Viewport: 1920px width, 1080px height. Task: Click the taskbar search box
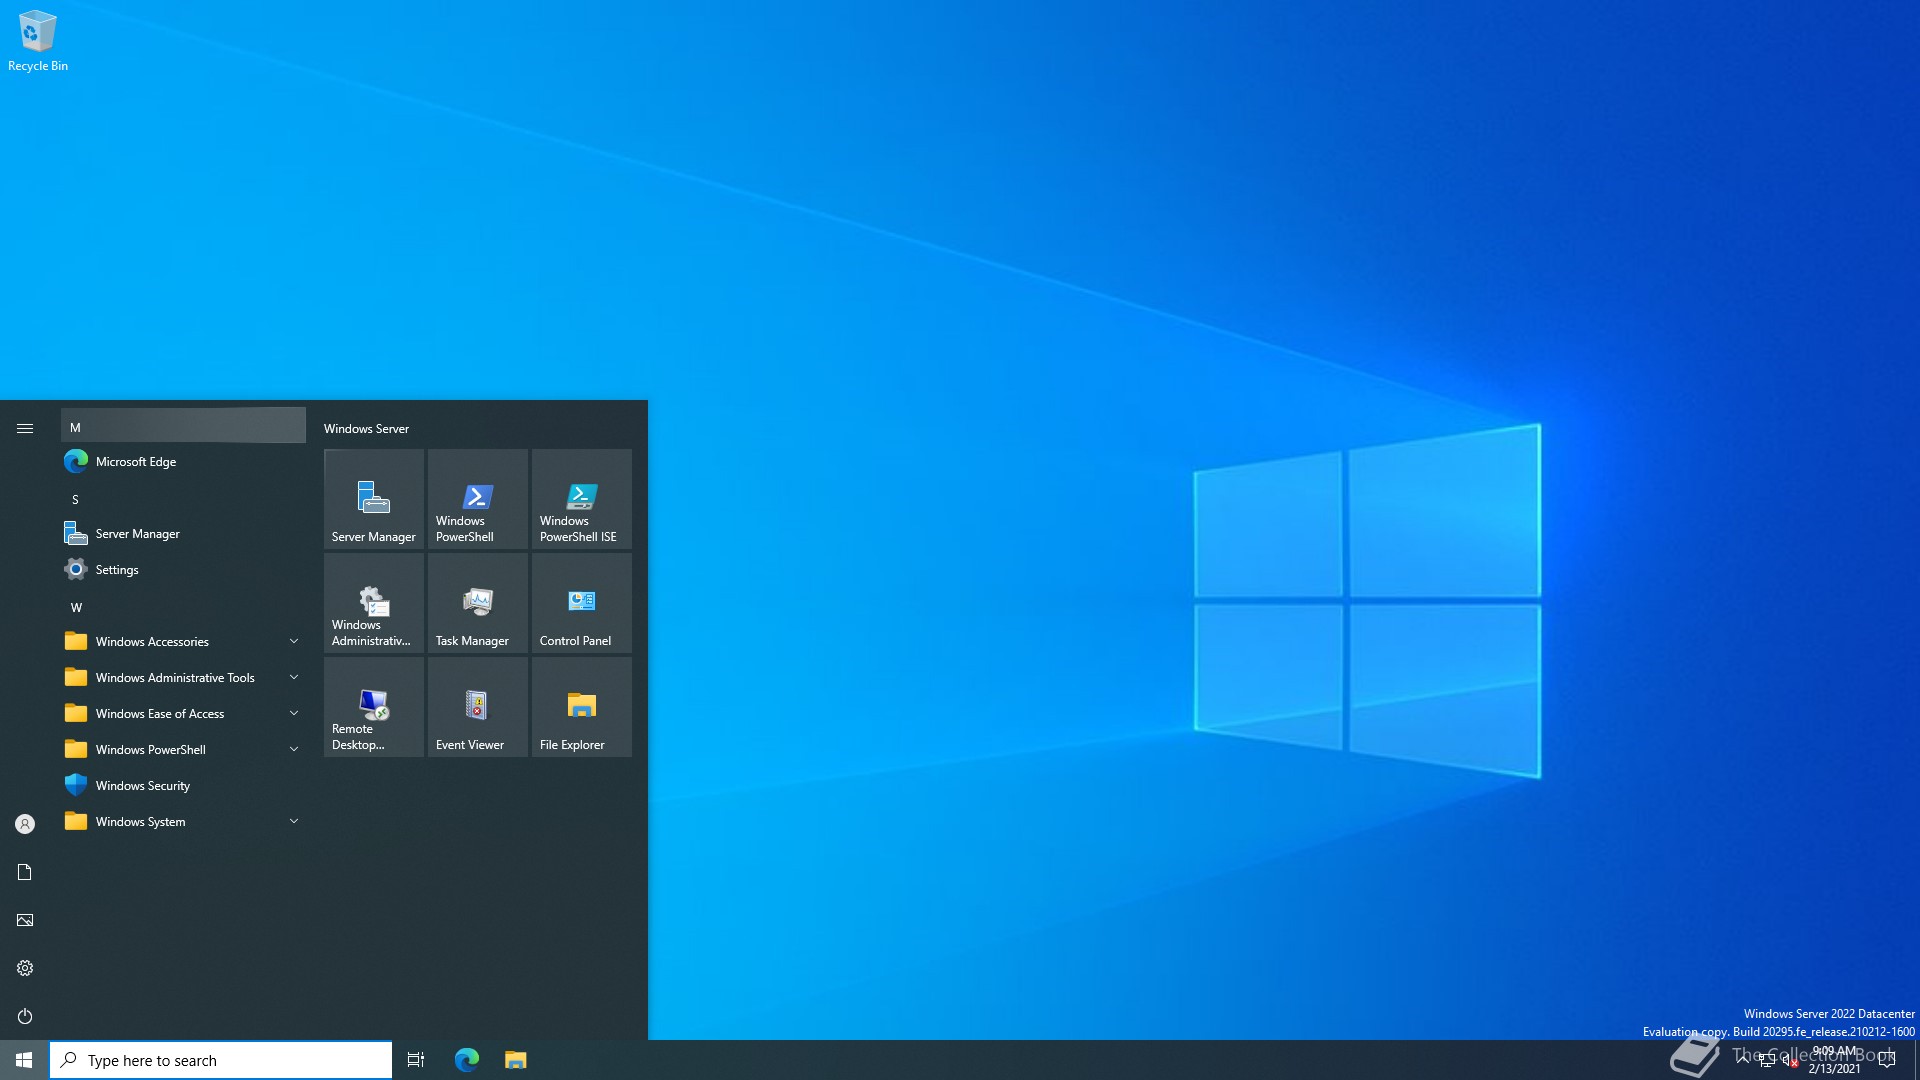click(220, 1060)
